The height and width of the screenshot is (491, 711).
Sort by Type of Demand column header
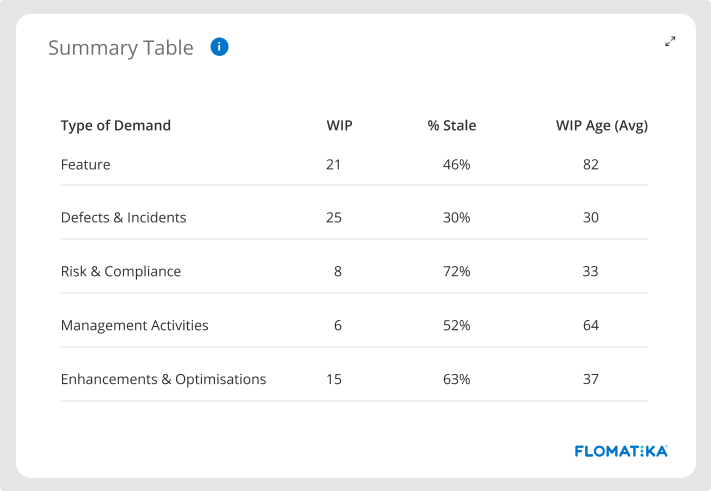coord(116,126)
